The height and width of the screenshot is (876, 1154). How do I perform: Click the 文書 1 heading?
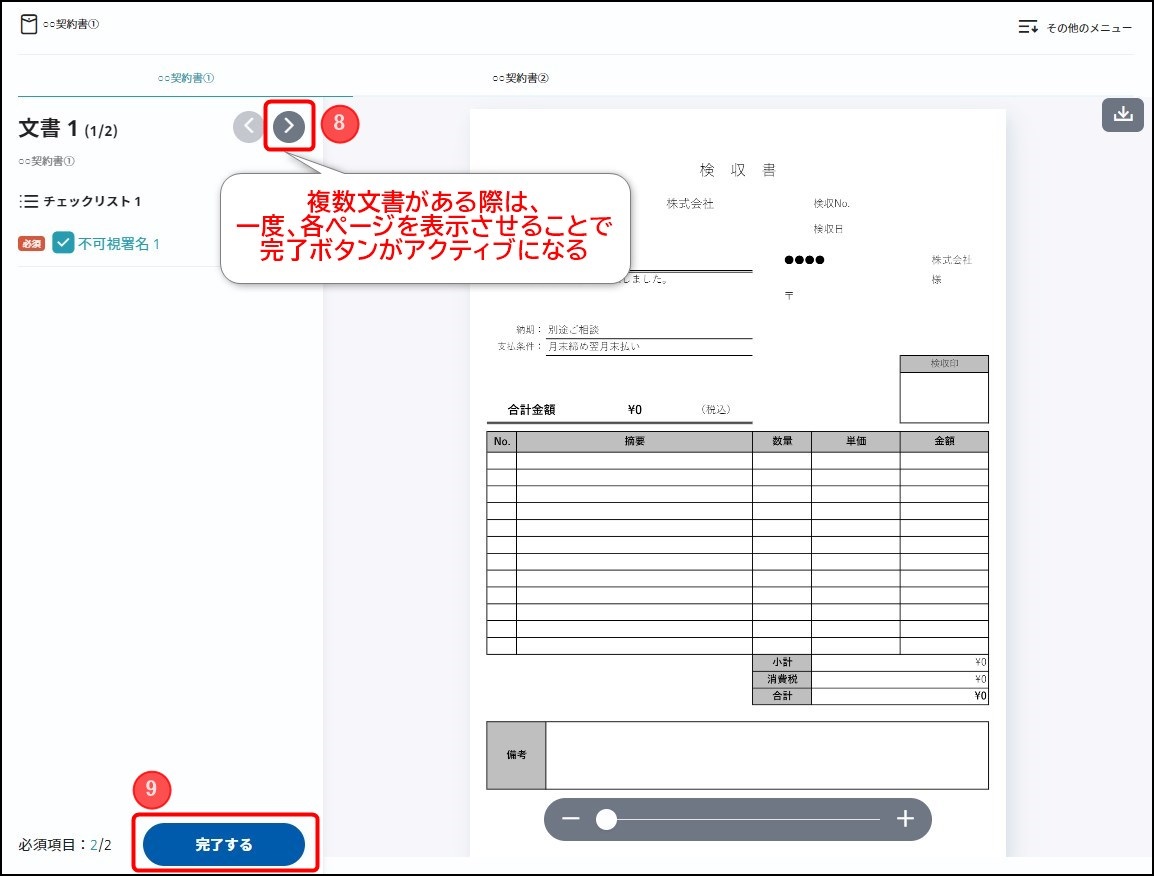tap(48, 128)
